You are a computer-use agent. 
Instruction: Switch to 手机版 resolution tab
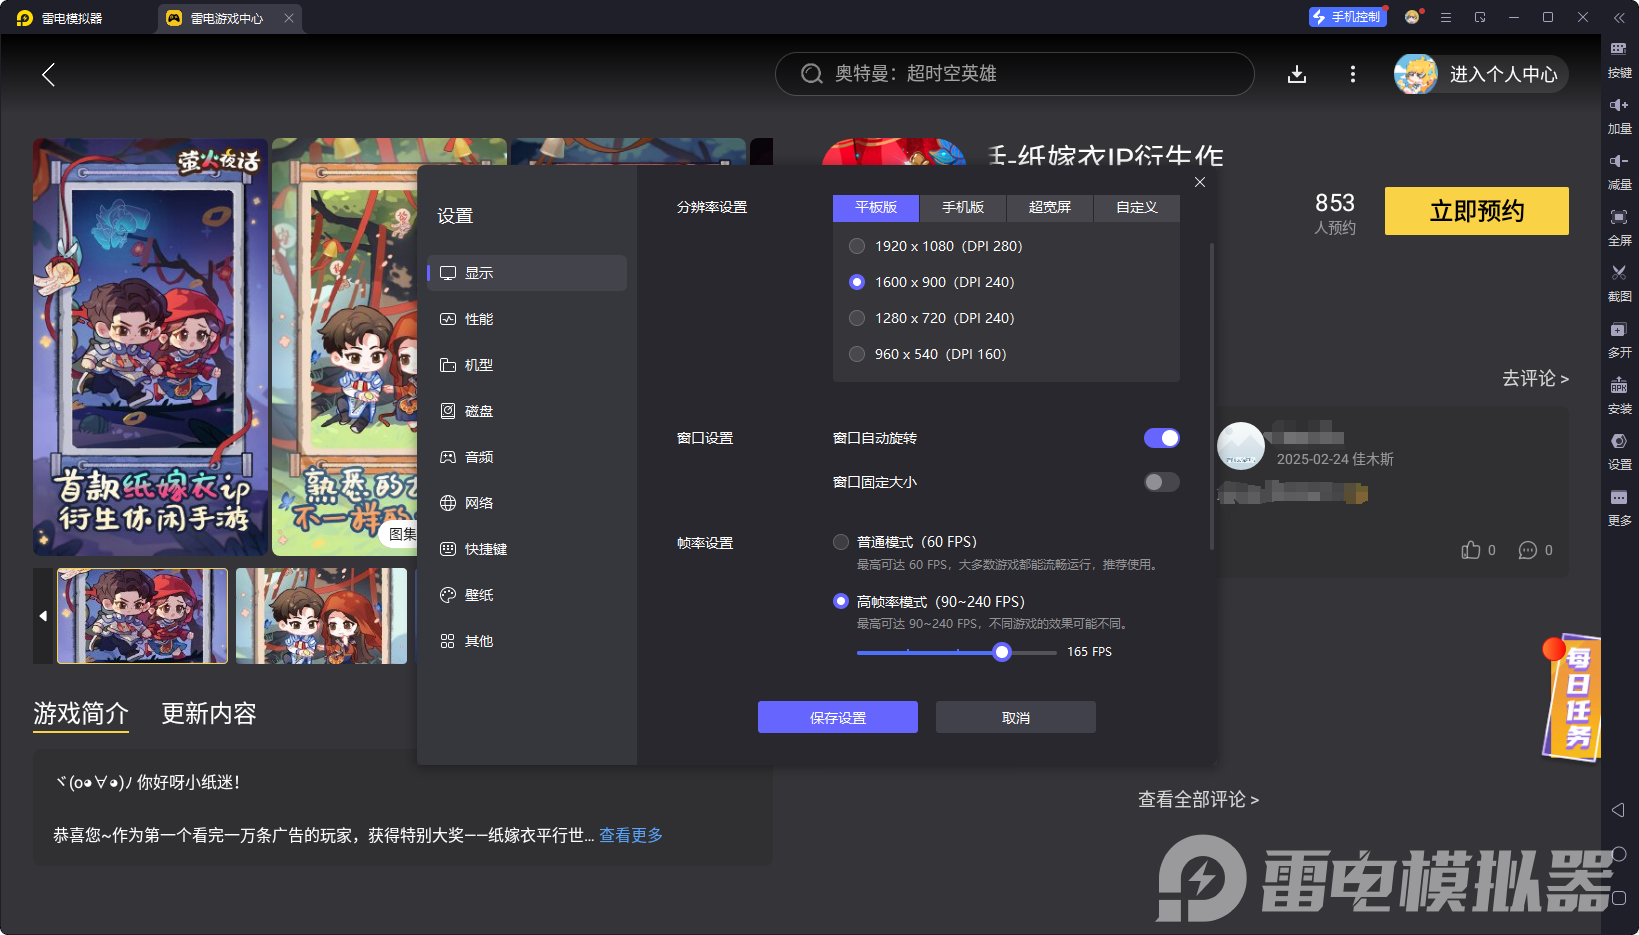click(x=963, y=207)
